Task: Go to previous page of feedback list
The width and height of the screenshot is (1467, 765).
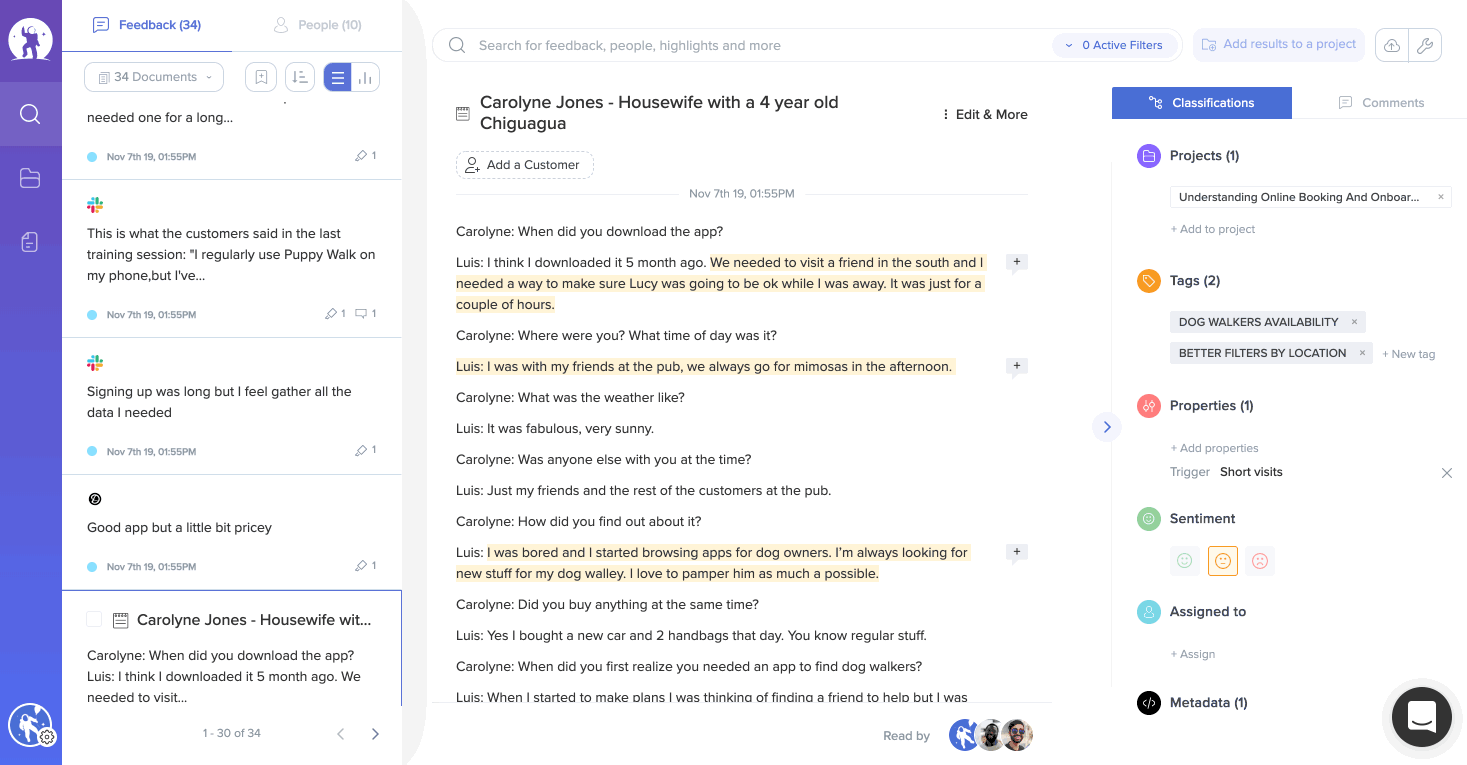Action: [x=340, y=734]
